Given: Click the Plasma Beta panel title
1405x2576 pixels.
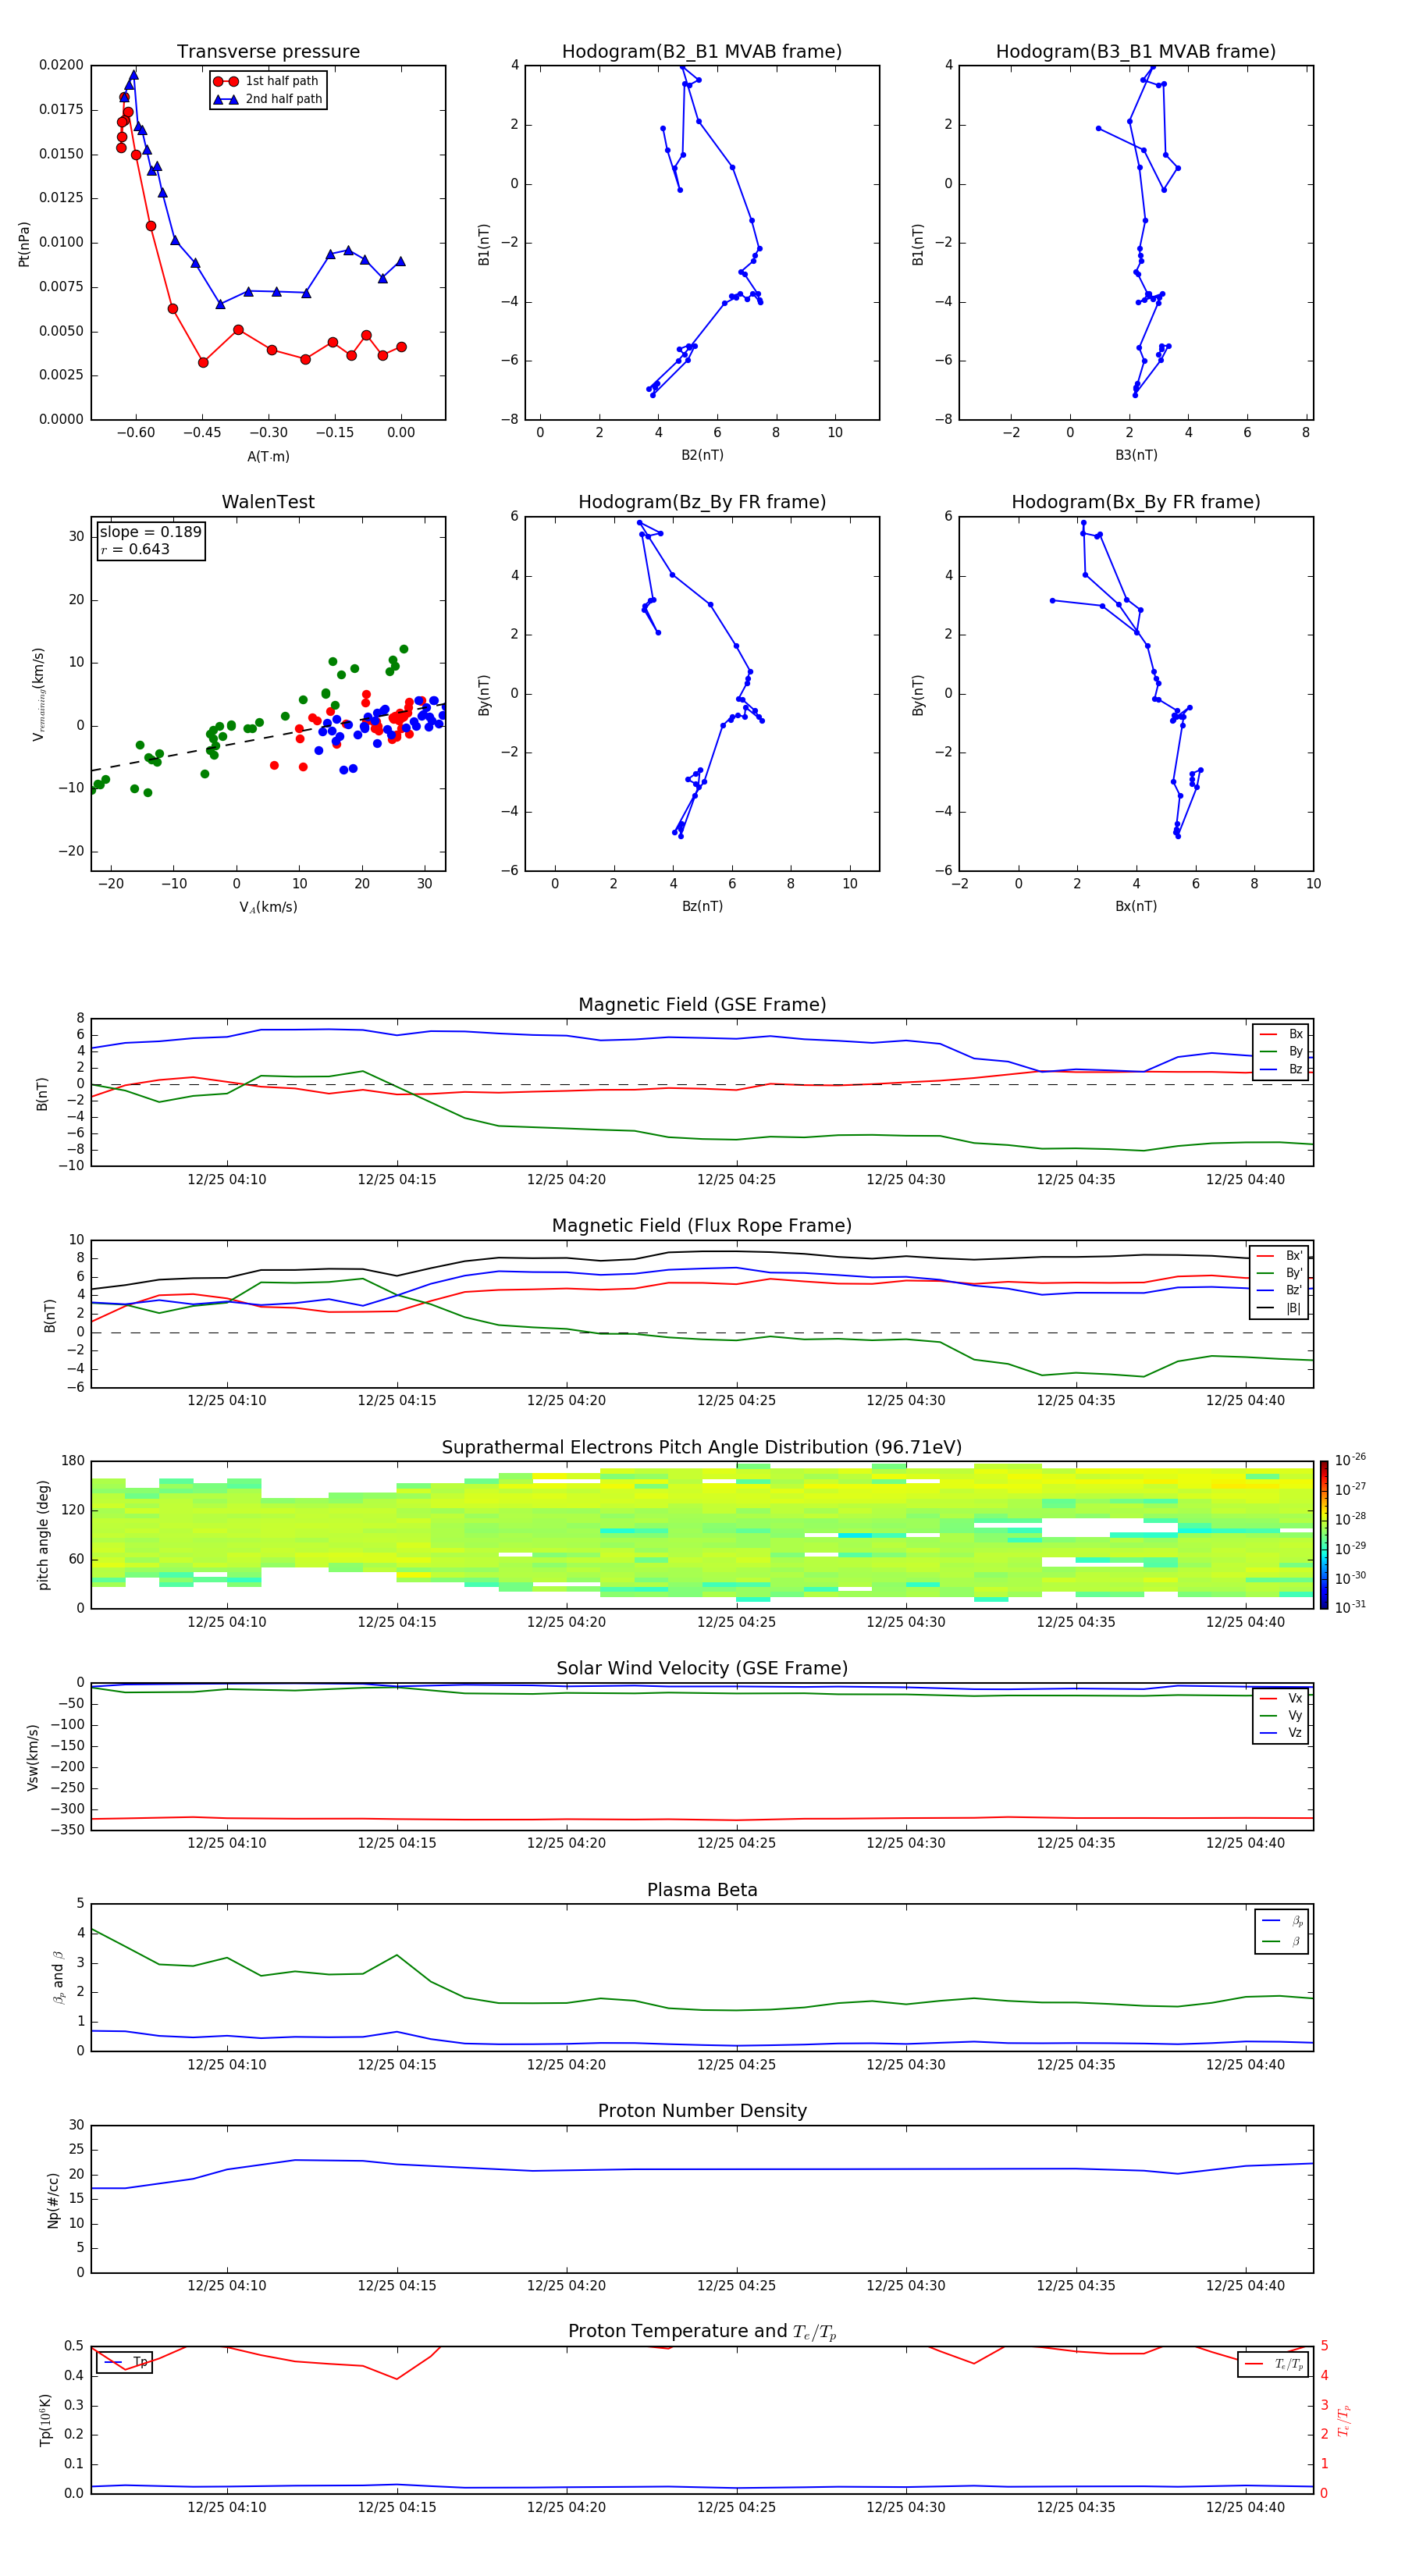Looking at the screenshot, I should [x=702, y=1890].
